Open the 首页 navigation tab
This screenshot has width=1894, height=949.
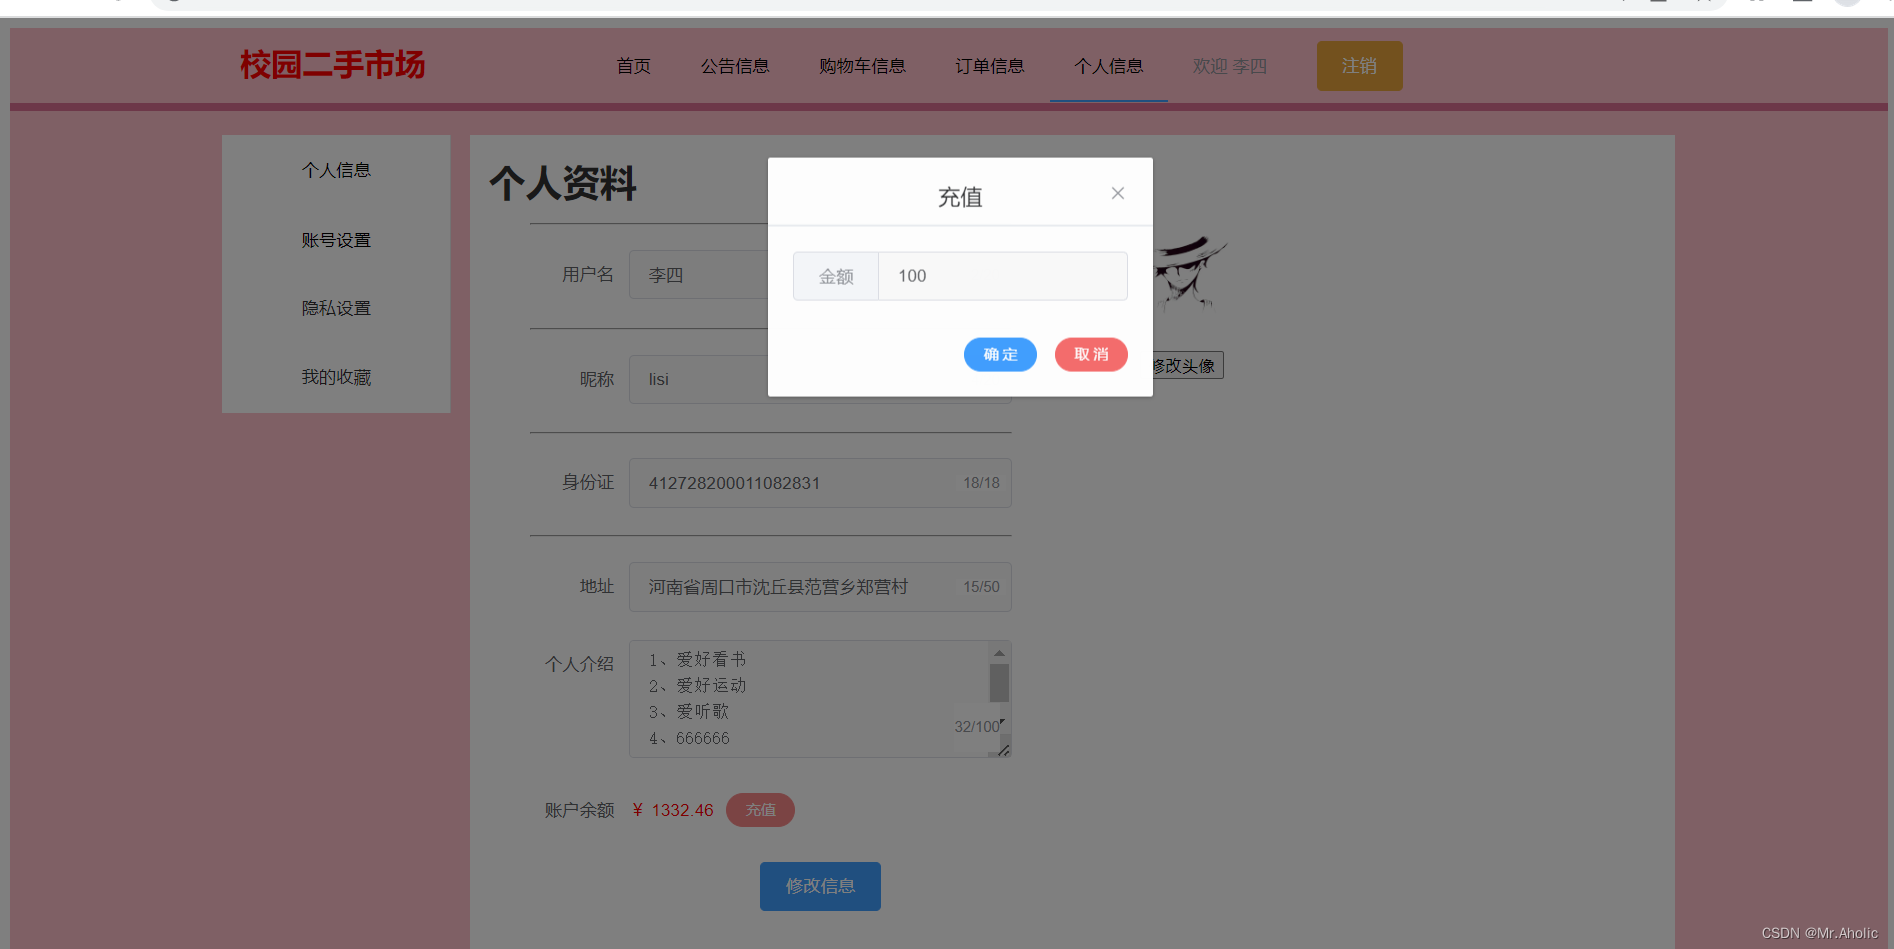[633, 66]
